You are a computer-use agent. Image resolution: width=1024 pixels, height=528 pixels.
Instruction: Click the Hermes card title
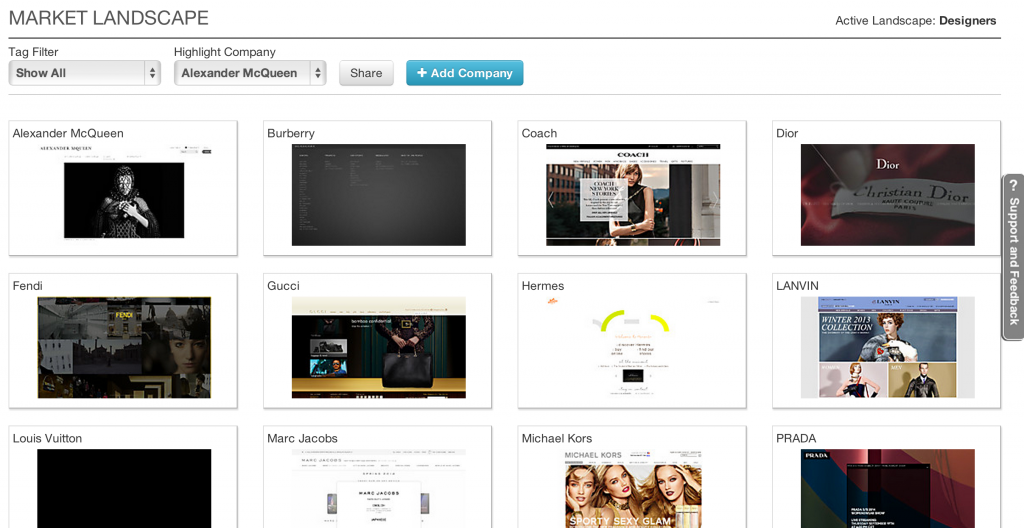click(543, 286)
